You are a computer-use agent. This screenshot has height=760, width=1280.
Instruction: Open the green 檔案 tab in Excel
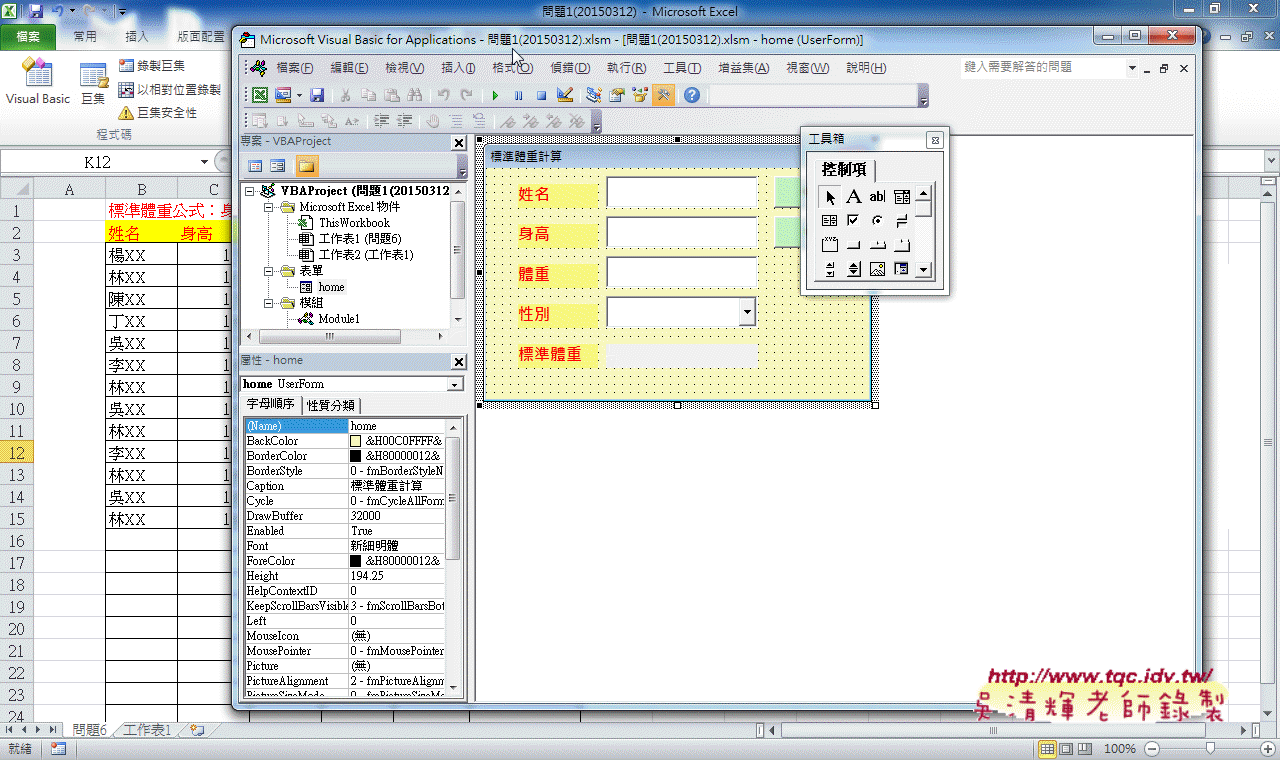point(28,36)
